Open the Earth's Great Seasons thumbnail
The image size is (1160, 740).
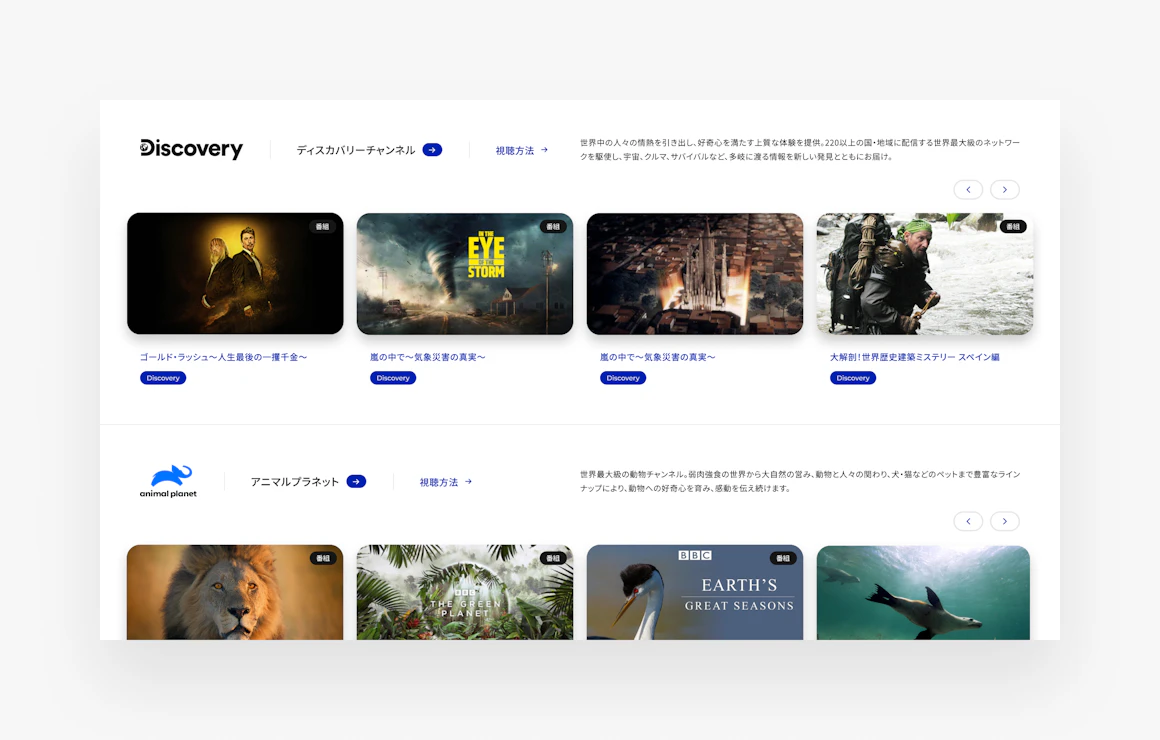[x=695, y=592]
